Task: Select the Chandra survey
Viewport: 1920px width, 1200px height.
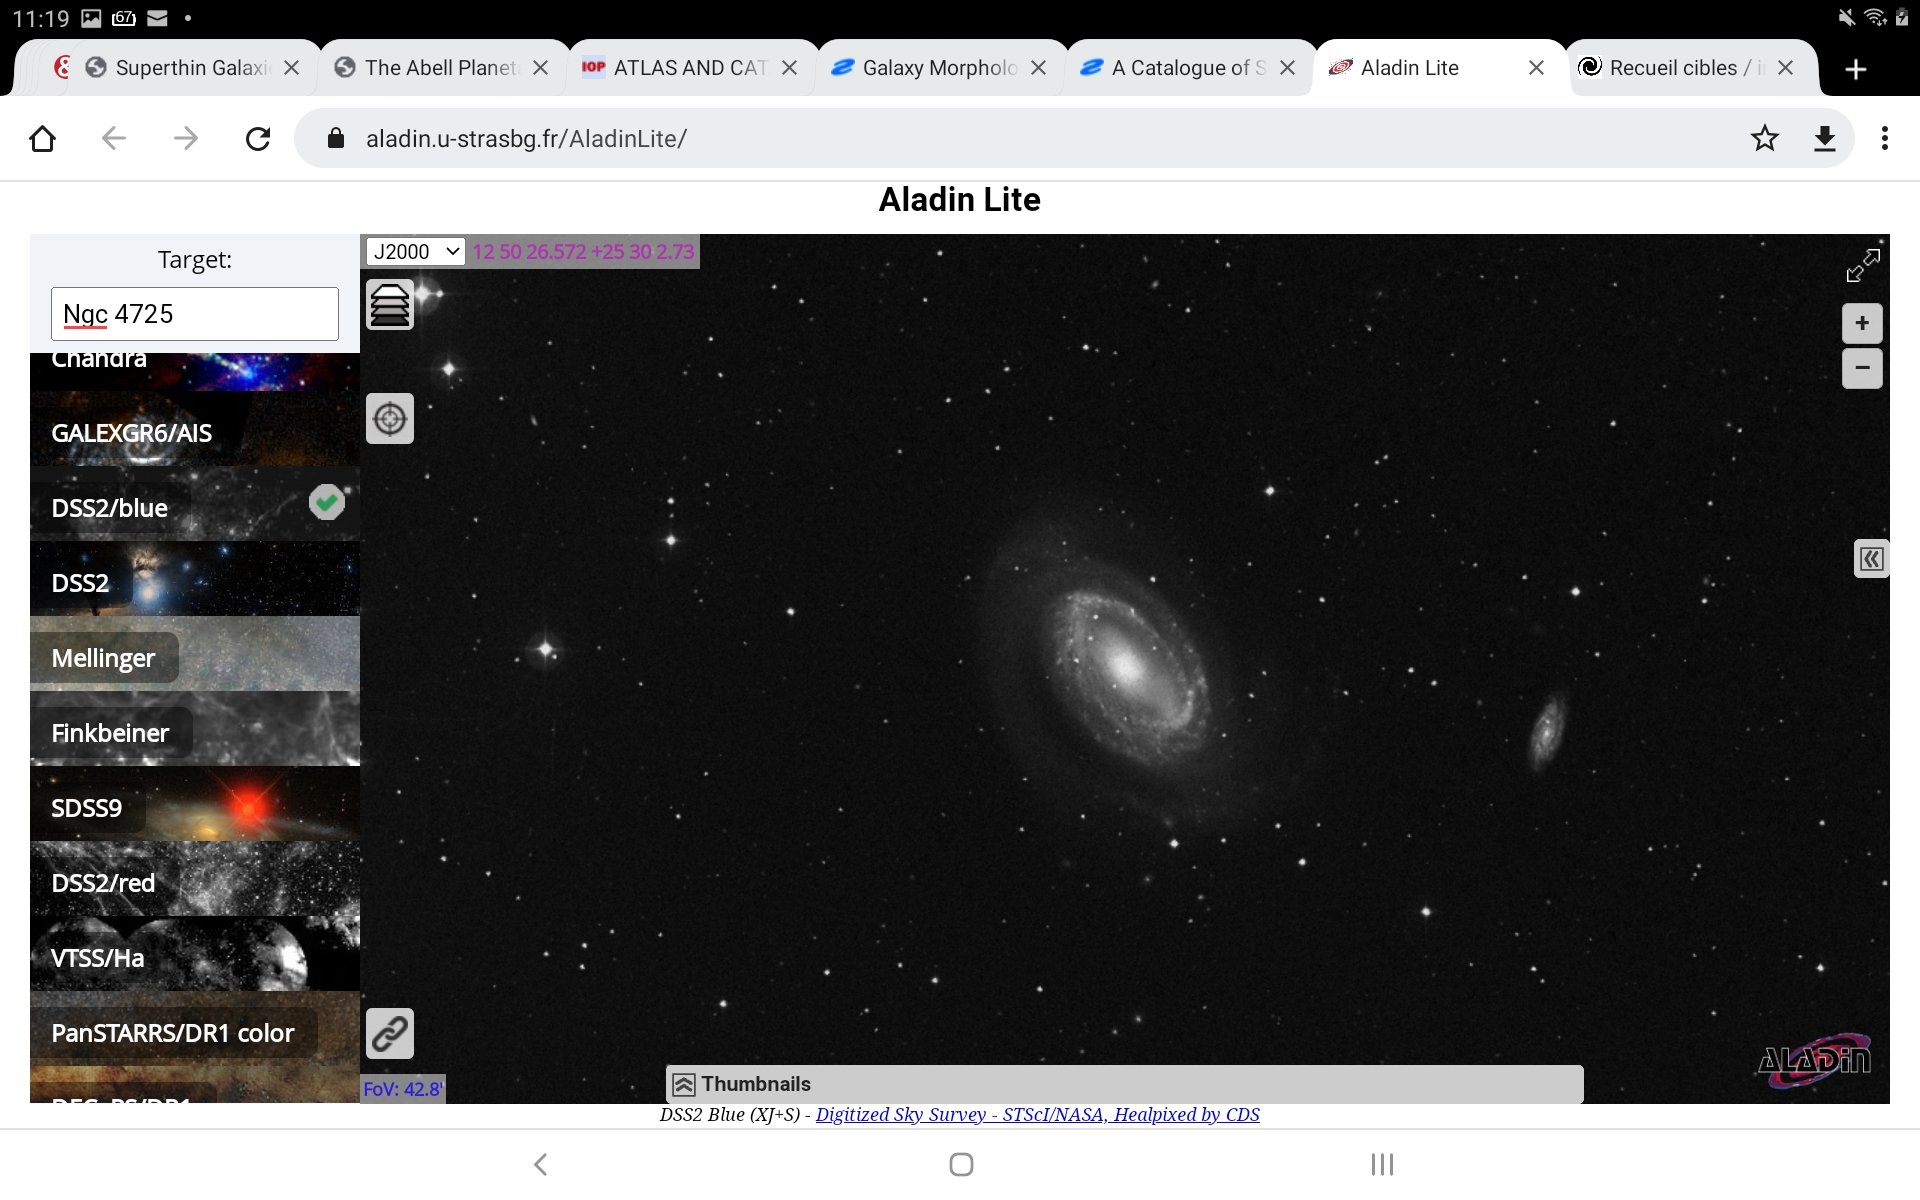Action: pyautogui.click(x=195, y=370)
